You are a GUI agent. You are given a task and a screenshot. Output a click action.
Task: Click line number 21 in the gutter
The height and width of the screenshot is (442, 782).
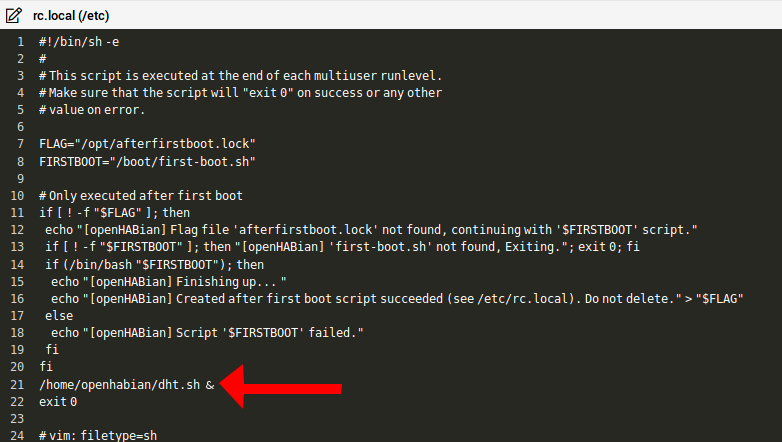(x=17, y=384)
